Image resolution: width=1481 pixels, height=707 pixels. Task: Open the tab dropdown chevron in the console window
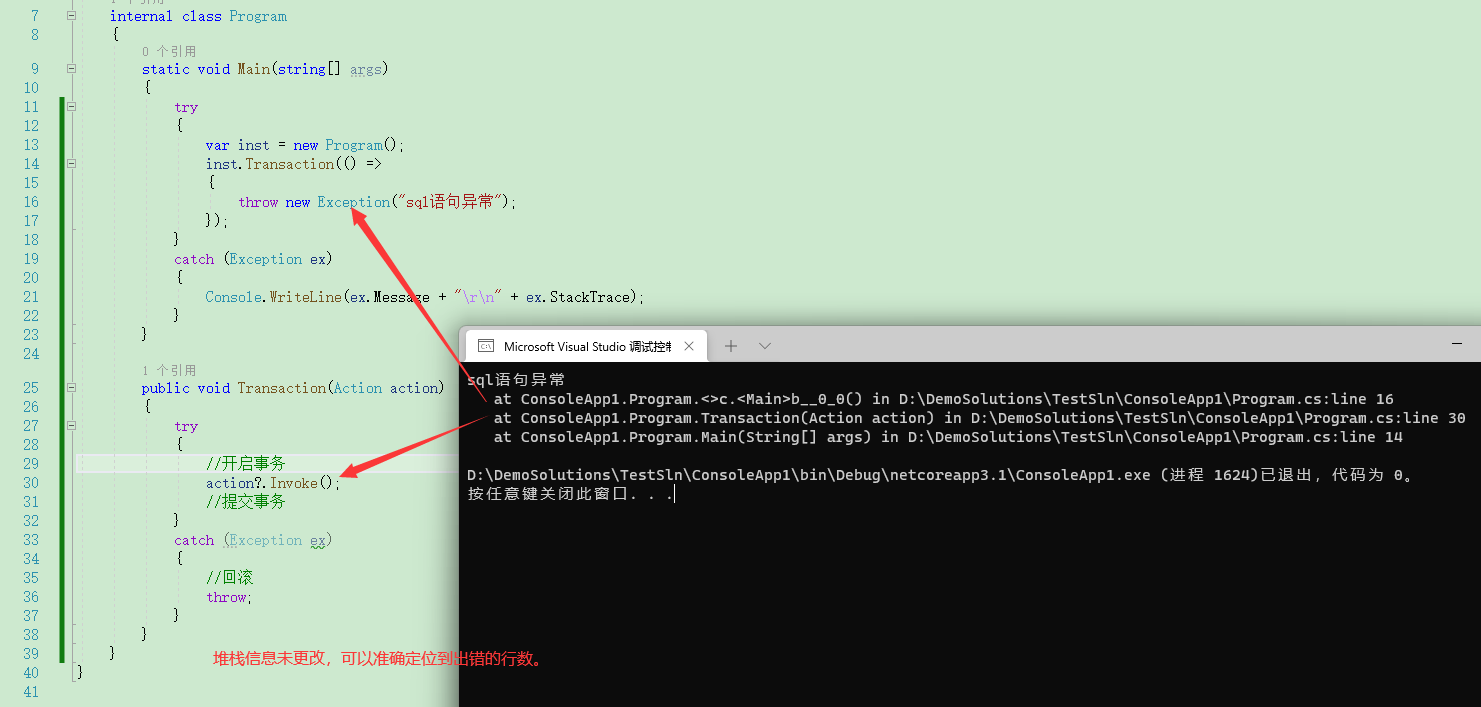click(x=765, y=346)
